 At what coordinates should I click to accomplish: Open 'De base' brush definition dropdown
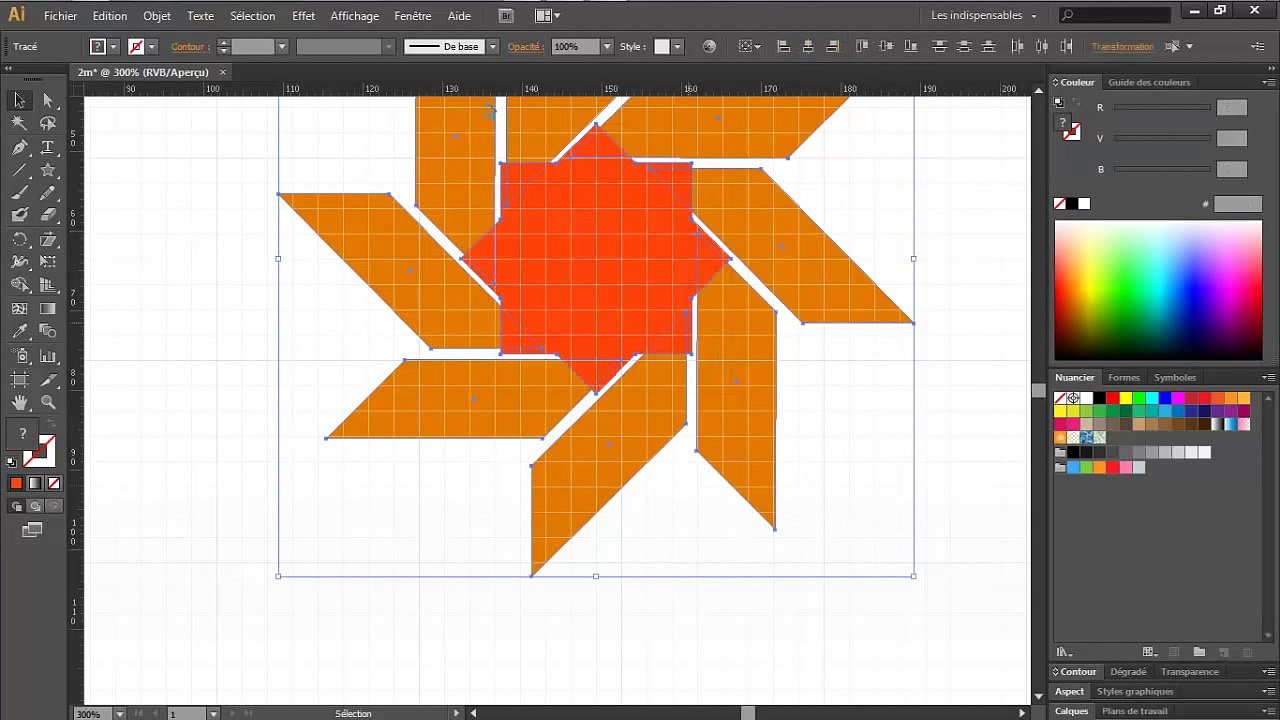click(x=493, y=46)
